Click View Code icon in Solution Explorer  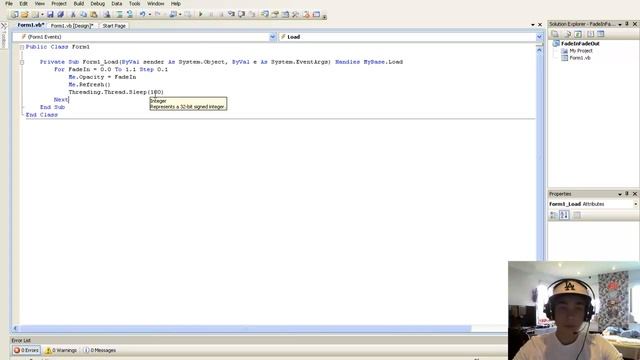click(591, 34)
